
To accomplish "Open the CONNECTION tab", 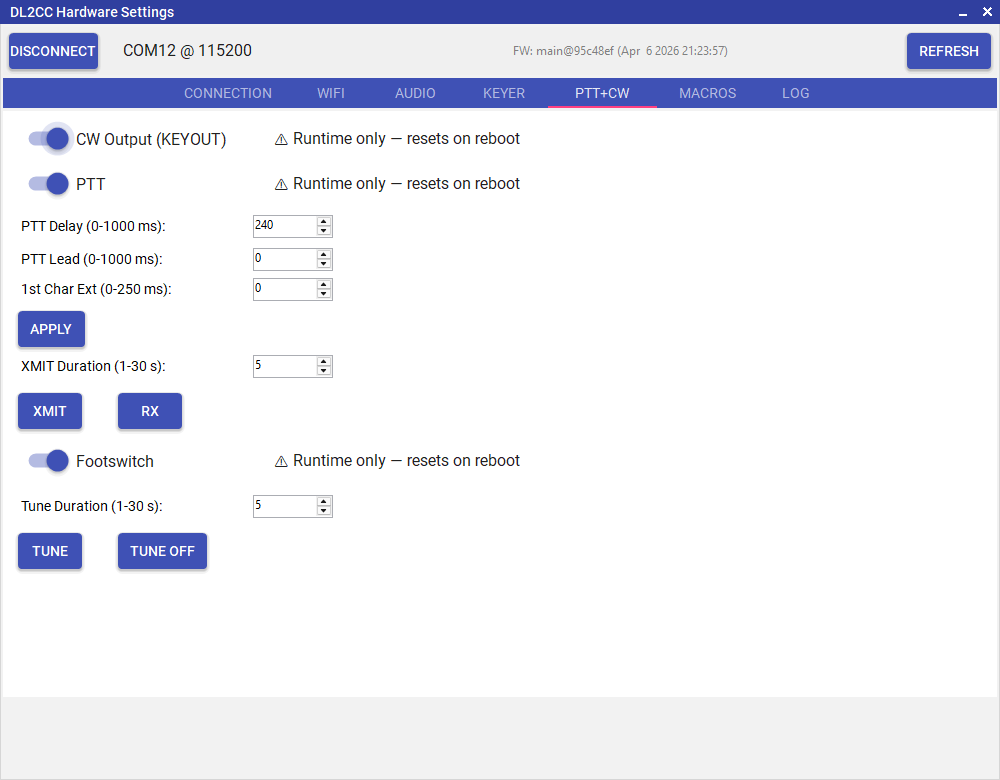I will 228,93.
